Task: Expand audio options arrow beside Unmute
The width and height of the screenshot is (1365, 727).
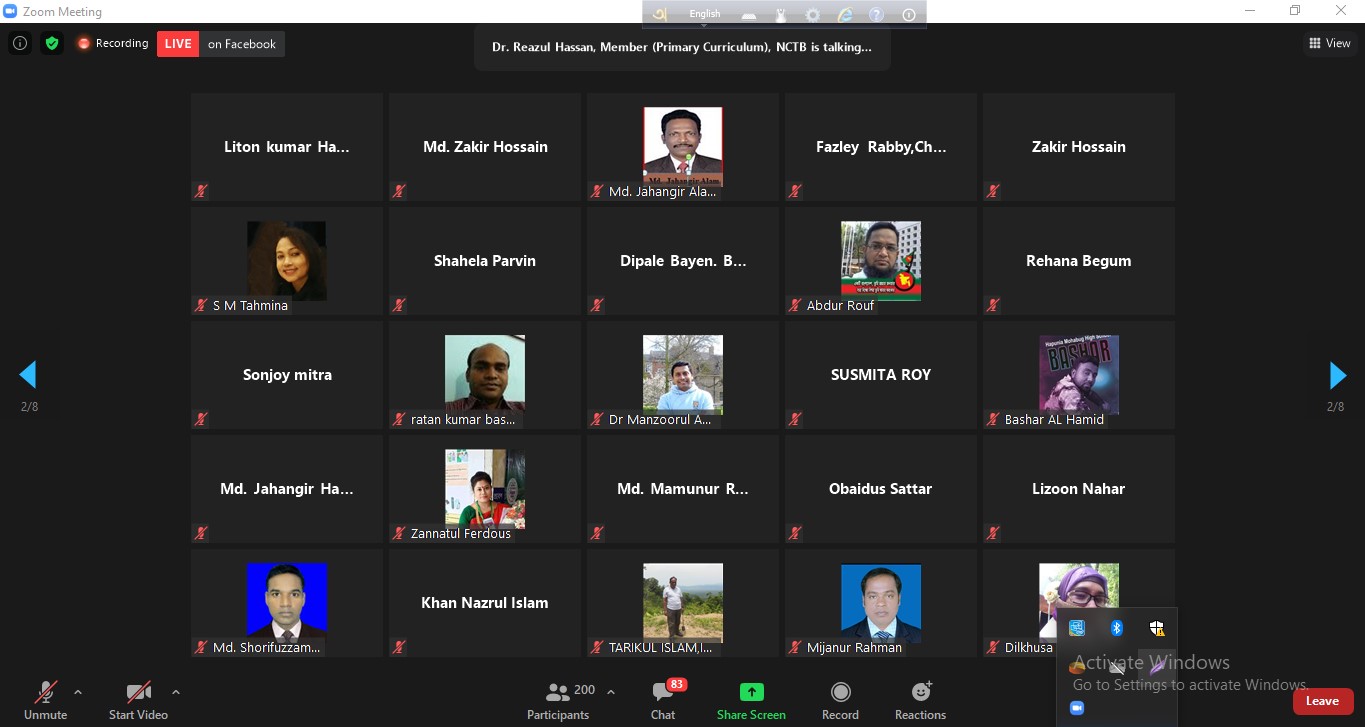Action: [x=78, y=692]
